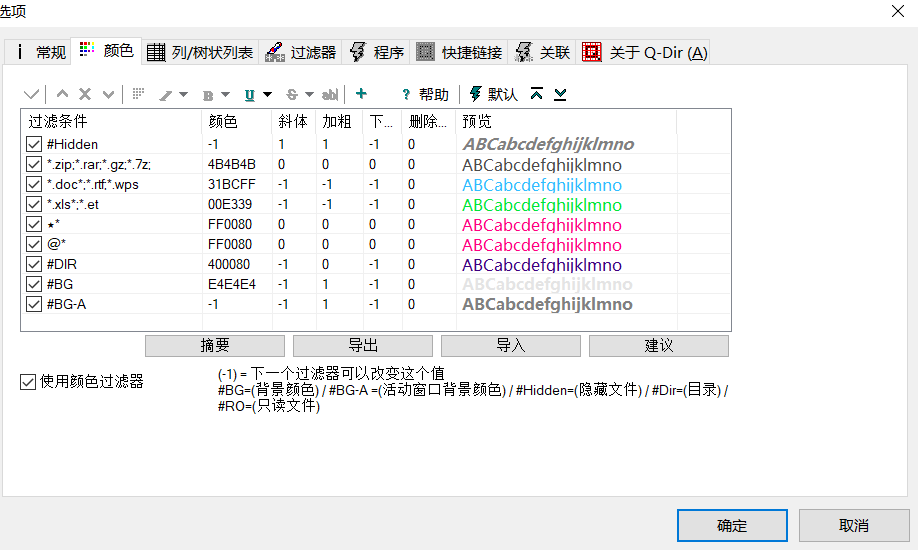Toggle the *.xls*;*.et filter checkbox
The height and width of the screenshot is (550, 918).
tap(34, 204)
